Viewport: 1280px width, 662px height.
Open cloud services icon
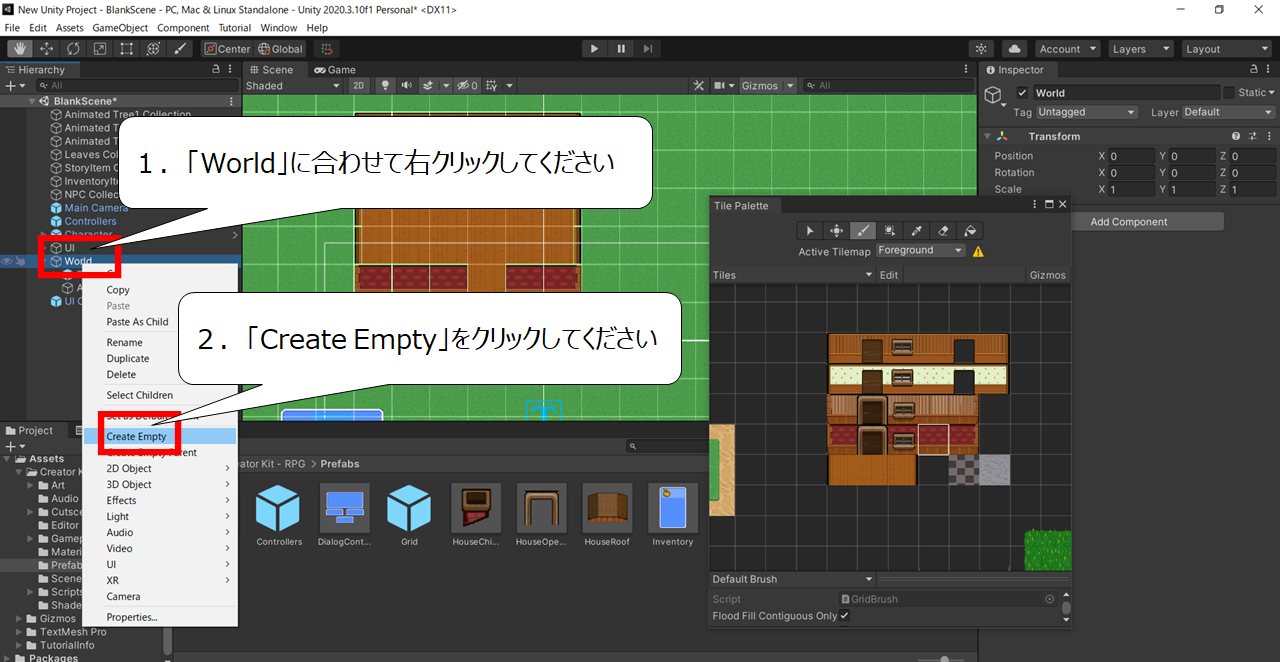1014,49
